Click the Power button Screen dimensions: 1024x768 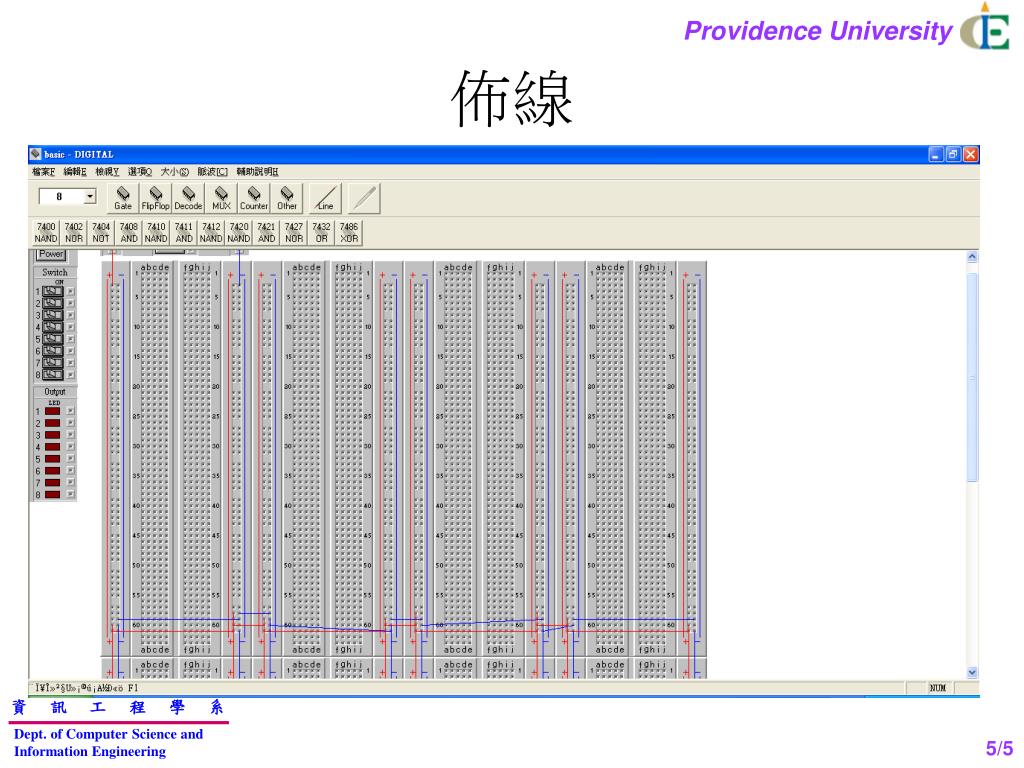click(x=51, y=254)
